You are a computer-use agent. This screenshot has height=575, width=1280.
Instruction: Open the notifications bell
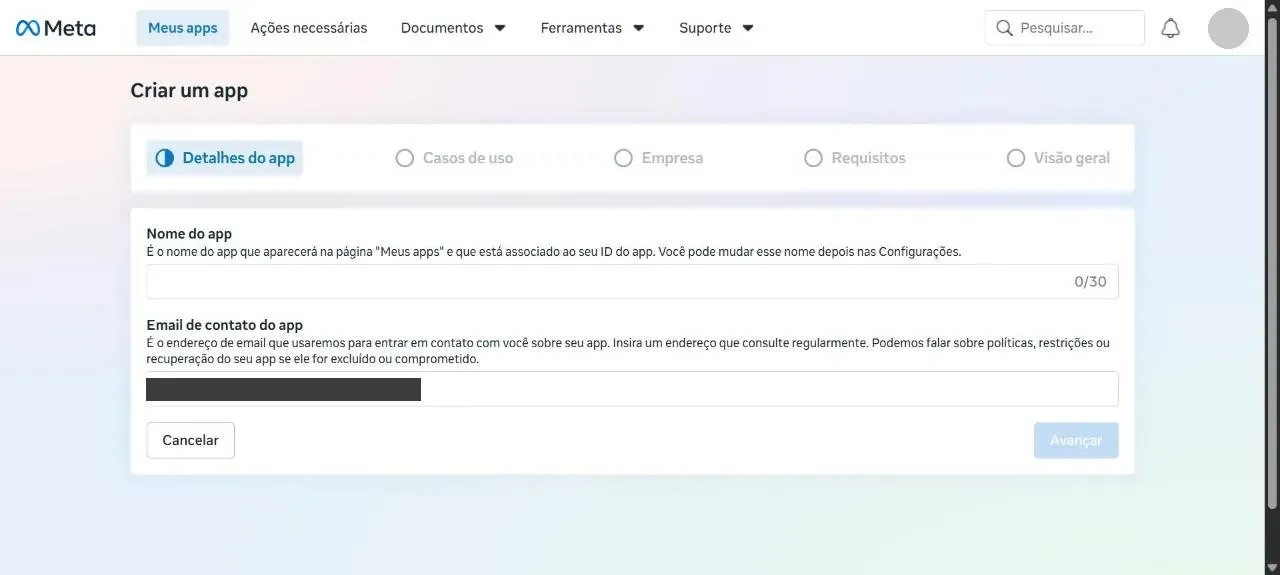pyautogui.click(x=1170, y=28)
